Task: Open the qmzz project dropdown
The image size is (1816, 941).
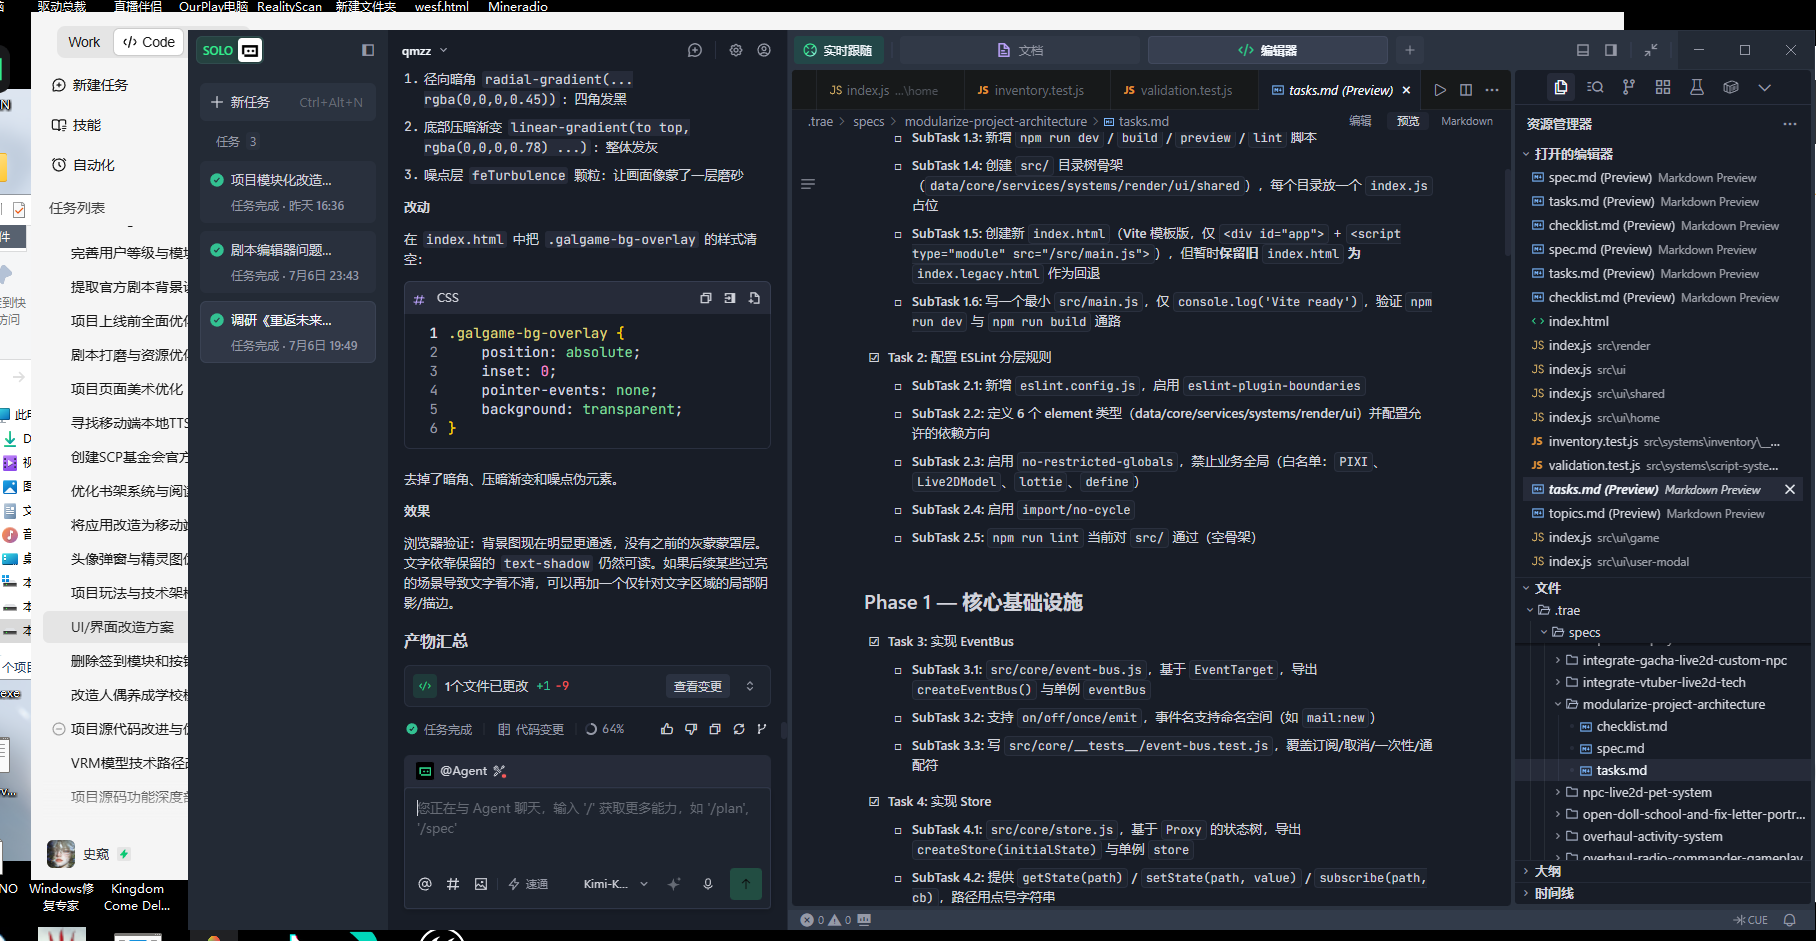Action: [x=425, y=50]
